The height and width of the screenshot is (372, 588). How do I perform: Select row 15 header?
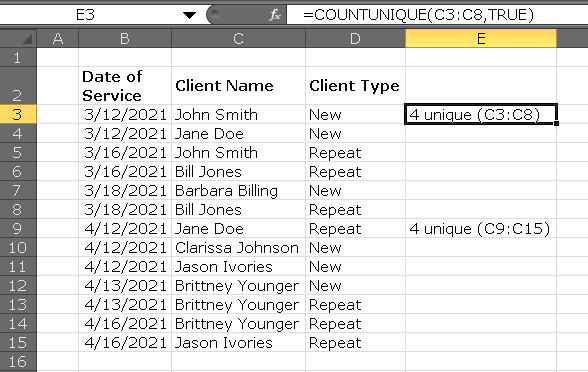coord(18,343)
